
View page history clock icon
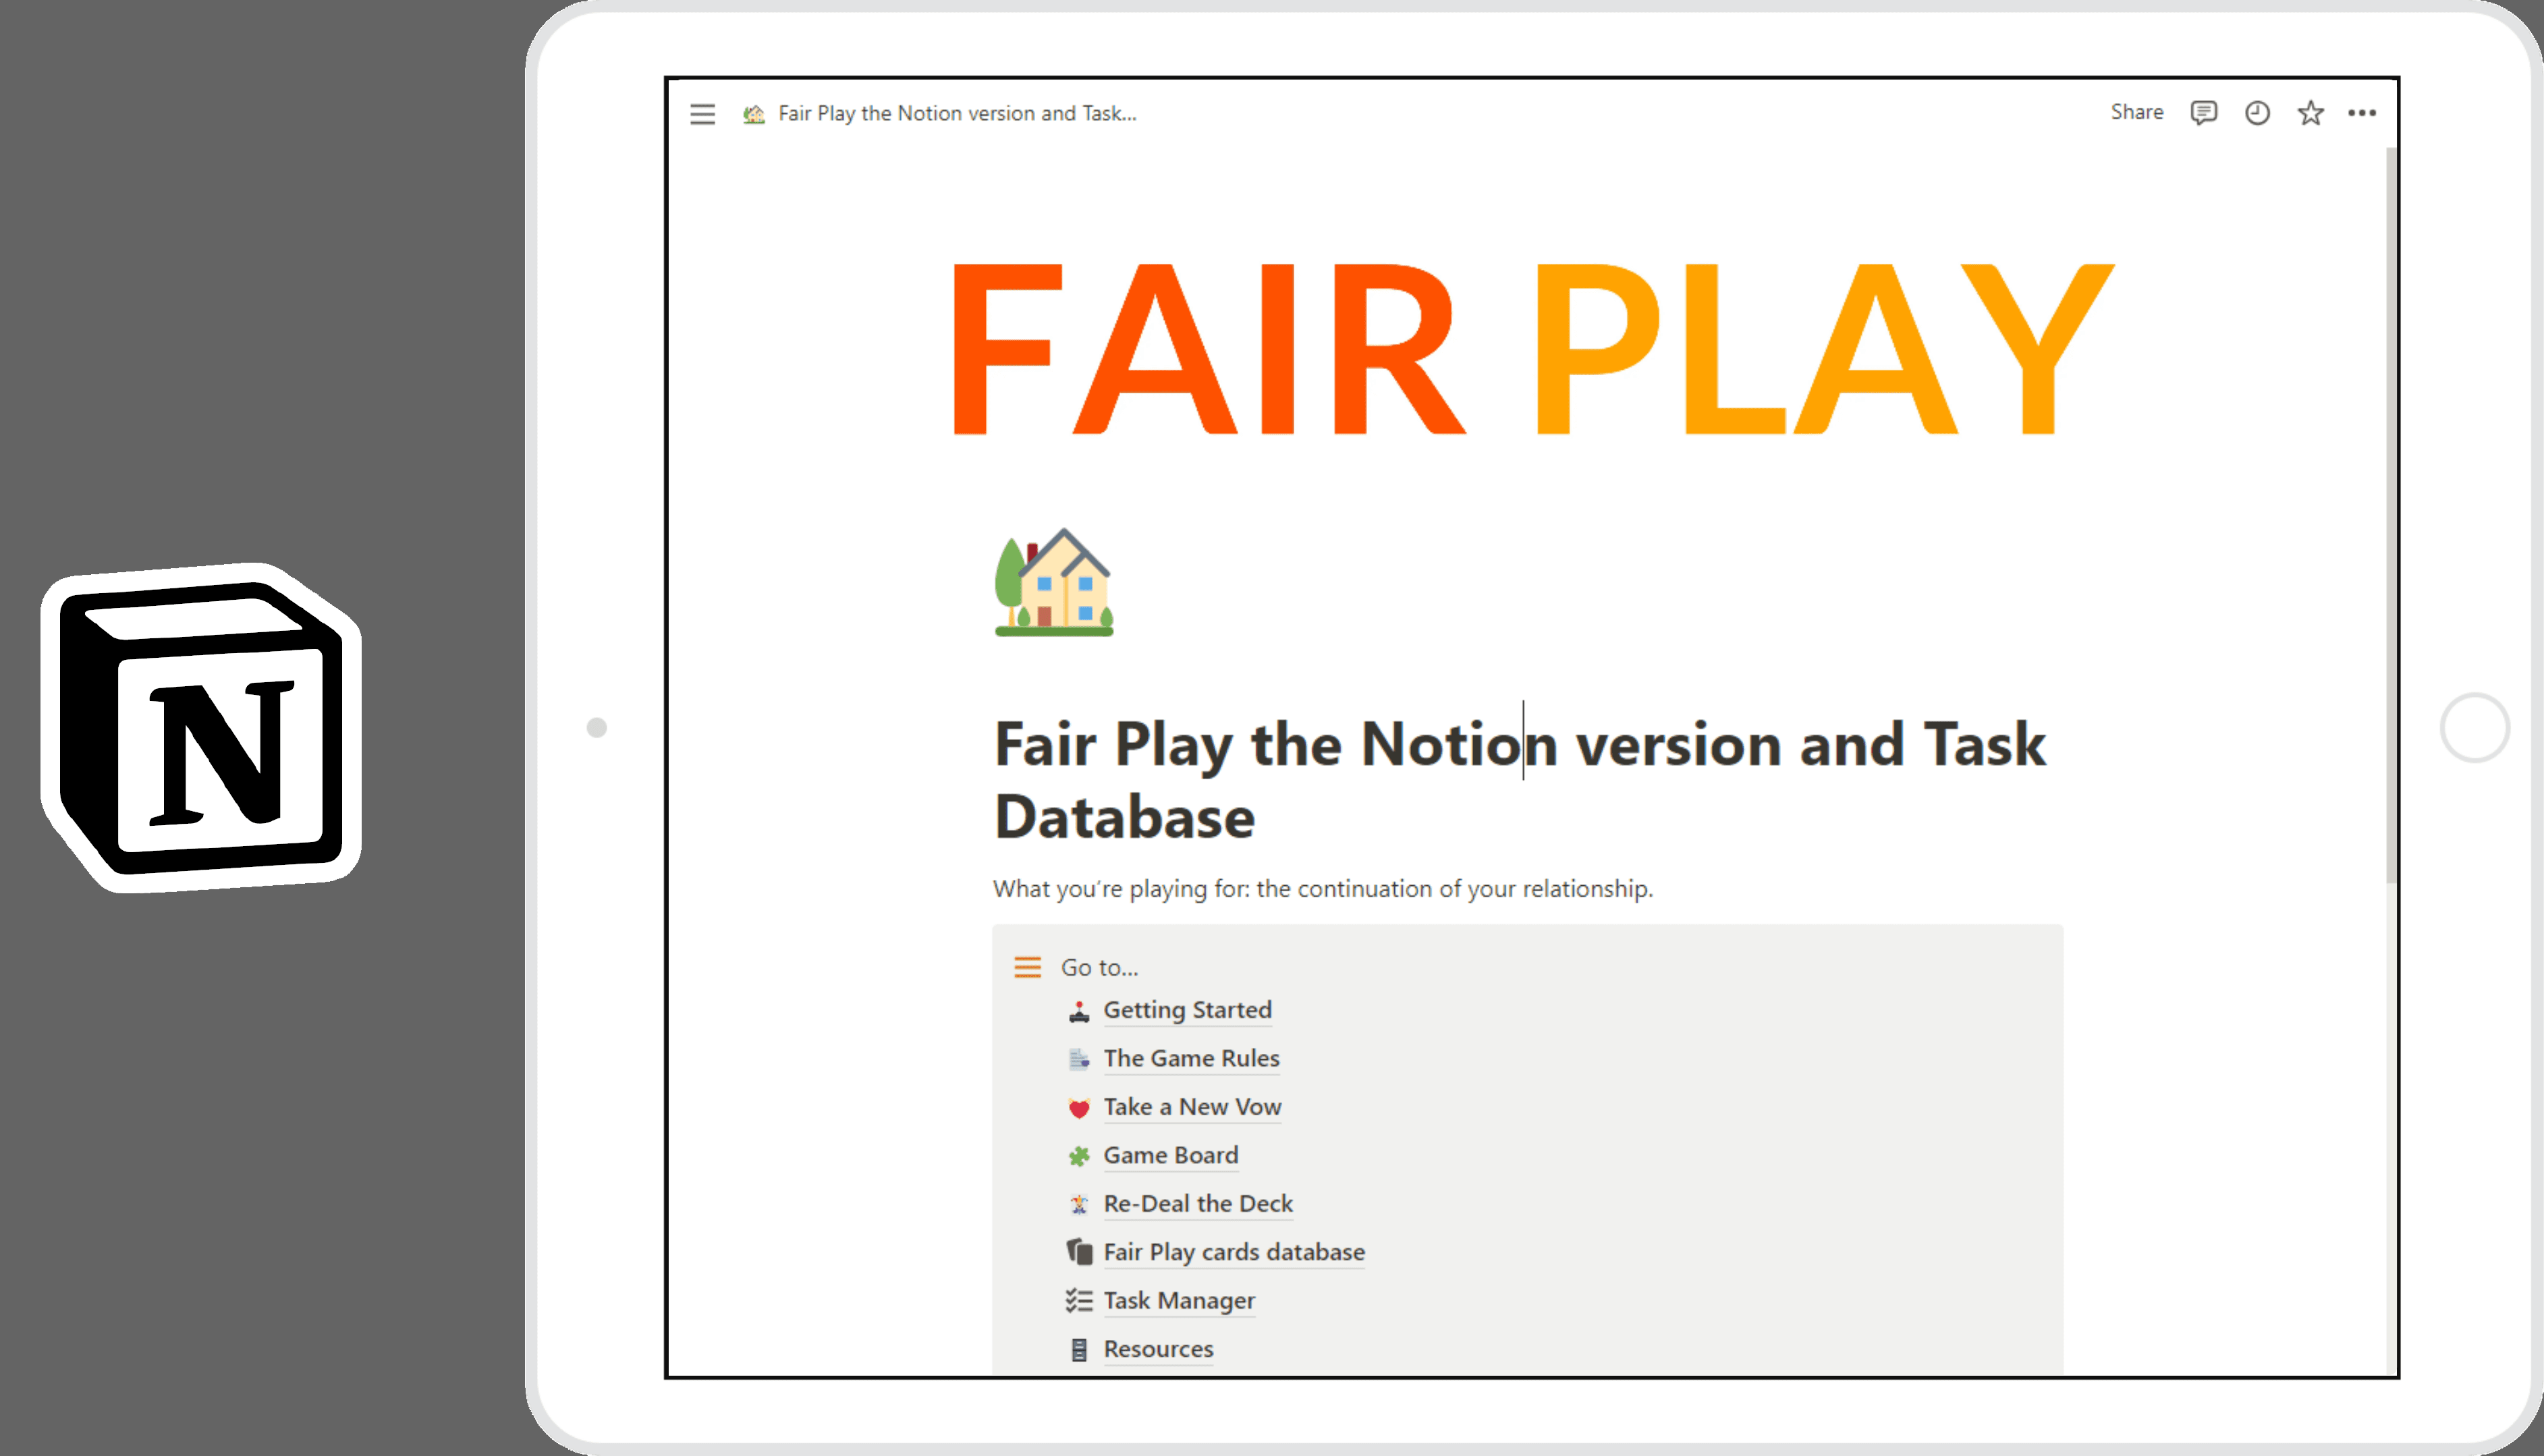[2257, 113]
